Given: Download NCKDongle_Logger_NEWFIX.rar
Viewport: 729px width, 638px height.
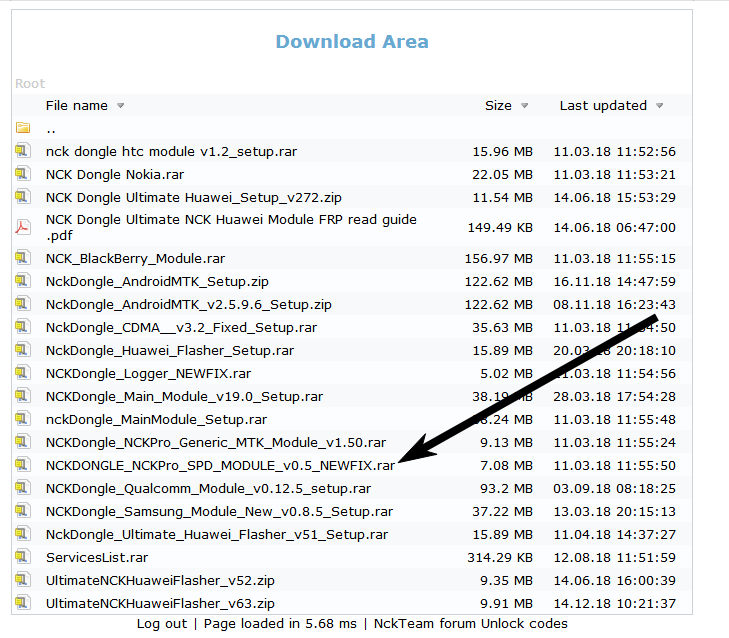Looking at the screenshot, I should point(148,374).
